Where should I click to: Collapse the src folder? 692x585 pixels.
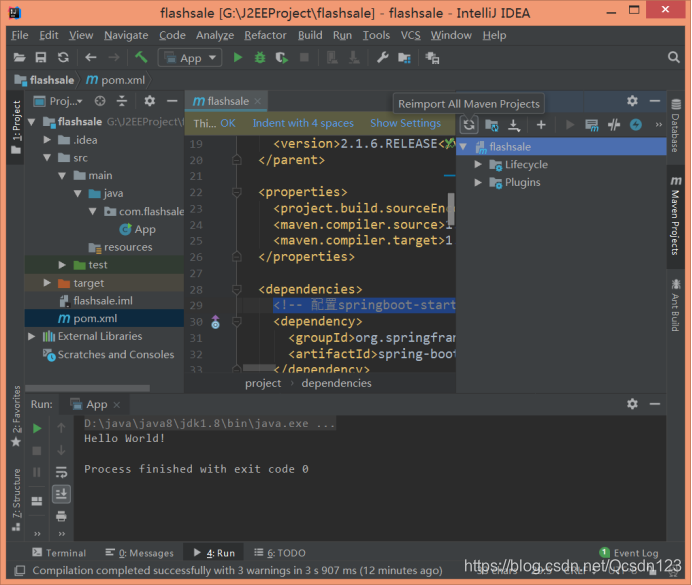(x=47, y=158)
